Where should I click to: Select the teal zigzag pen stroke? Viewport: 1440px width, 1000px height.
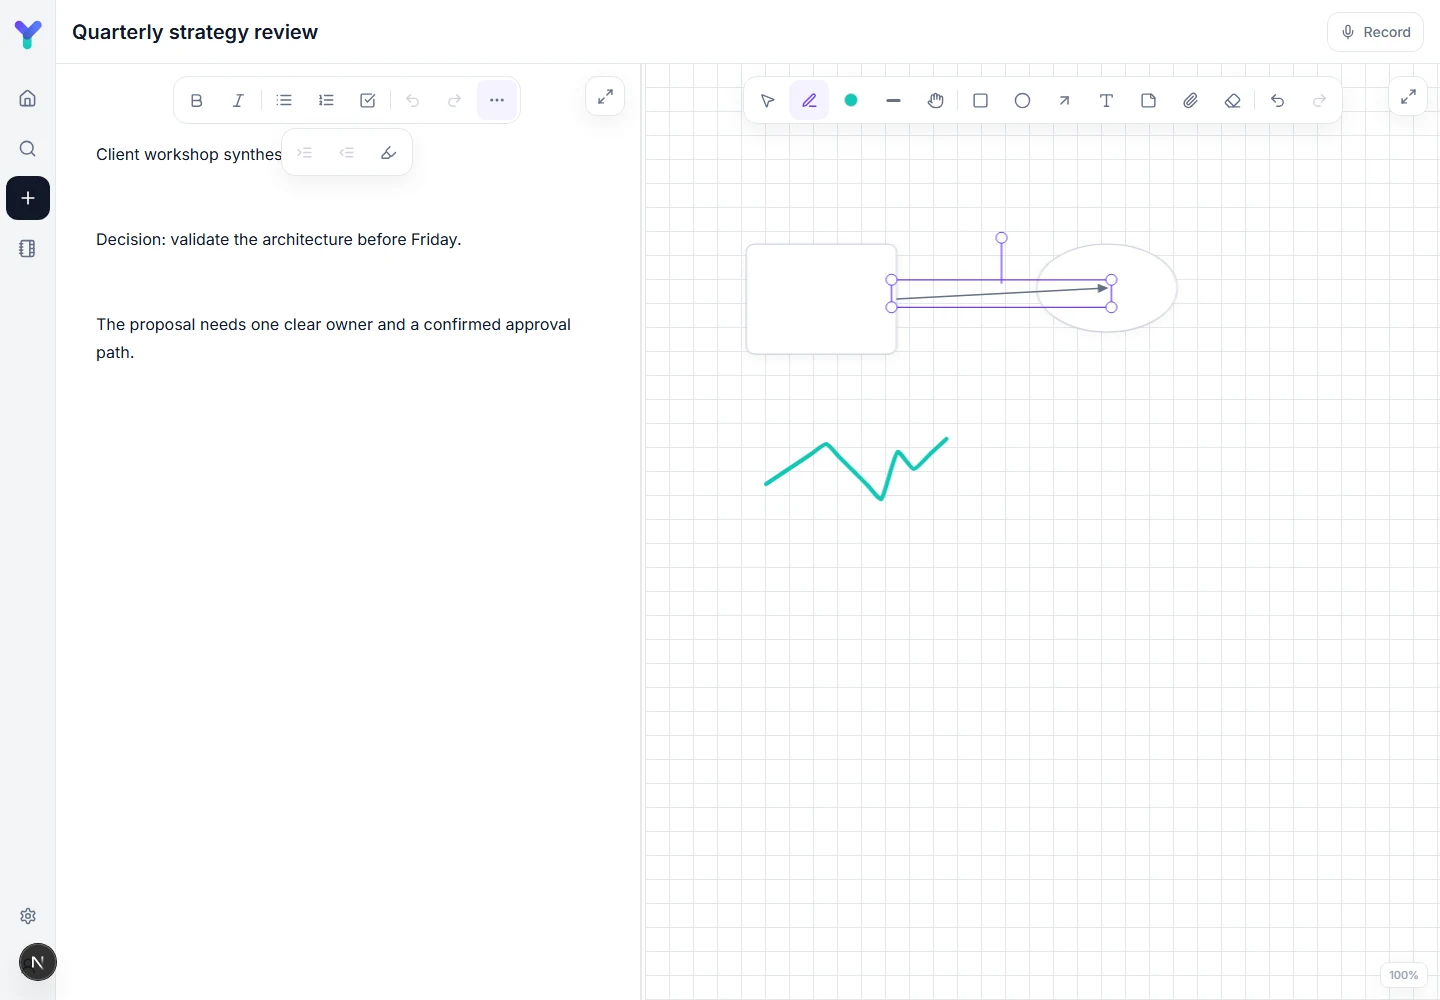click(x=857, y=468)
